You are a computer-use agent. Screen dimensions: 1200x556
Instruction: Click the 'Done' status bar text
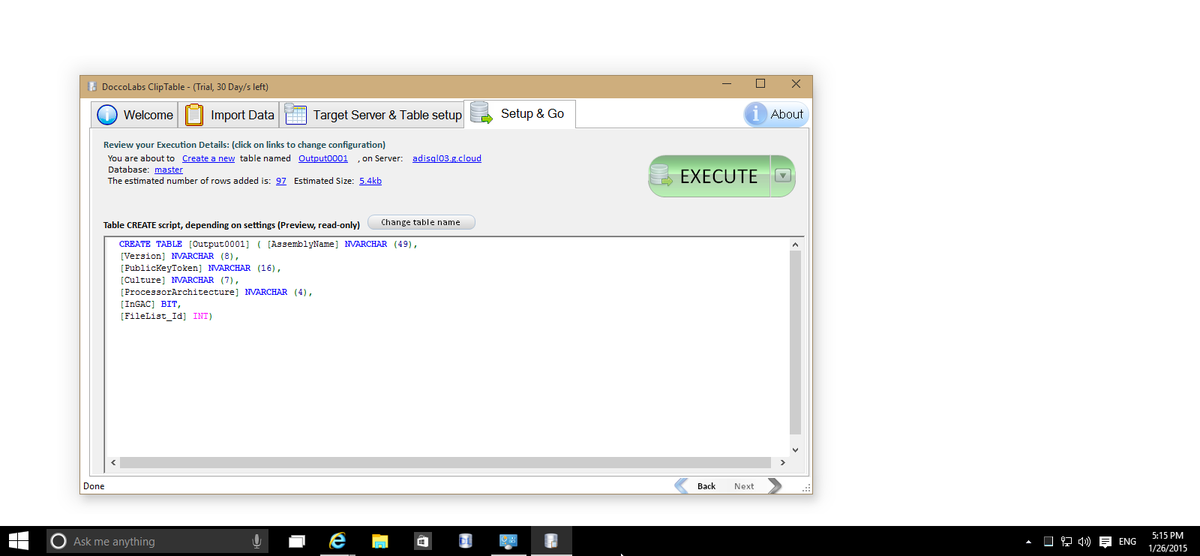94,486
